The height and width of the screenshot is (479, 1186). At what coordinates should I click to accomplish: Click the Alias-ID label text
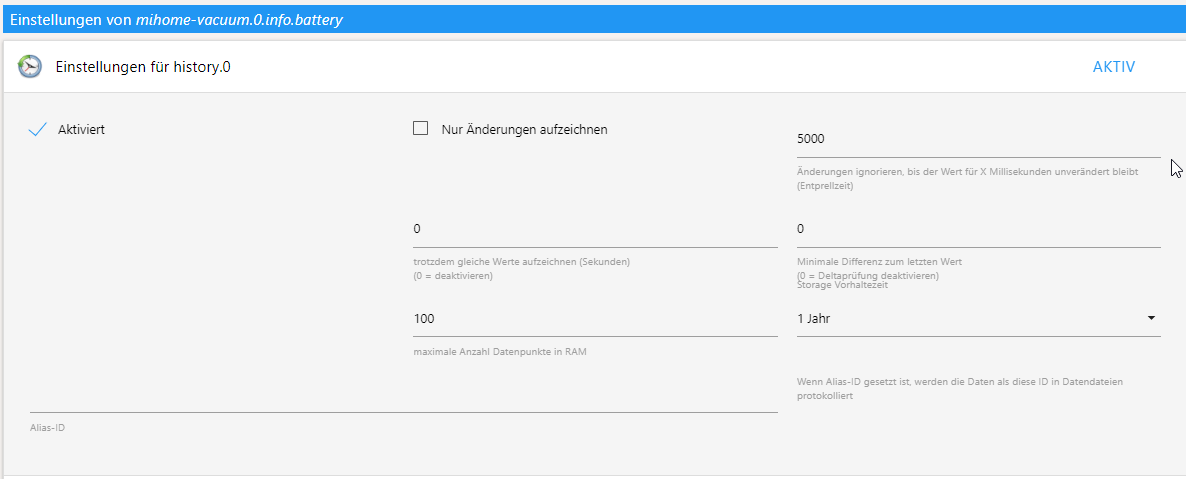48,428
